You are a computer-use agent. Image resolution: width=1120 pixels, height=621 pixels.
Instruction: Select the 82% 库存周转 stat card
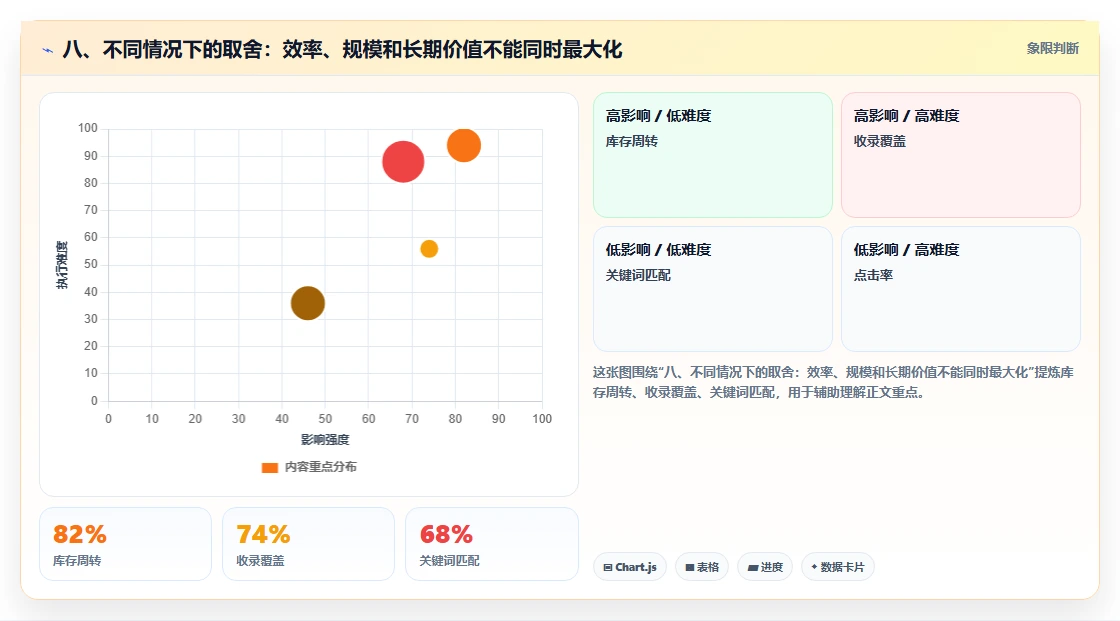coord(126,544)
